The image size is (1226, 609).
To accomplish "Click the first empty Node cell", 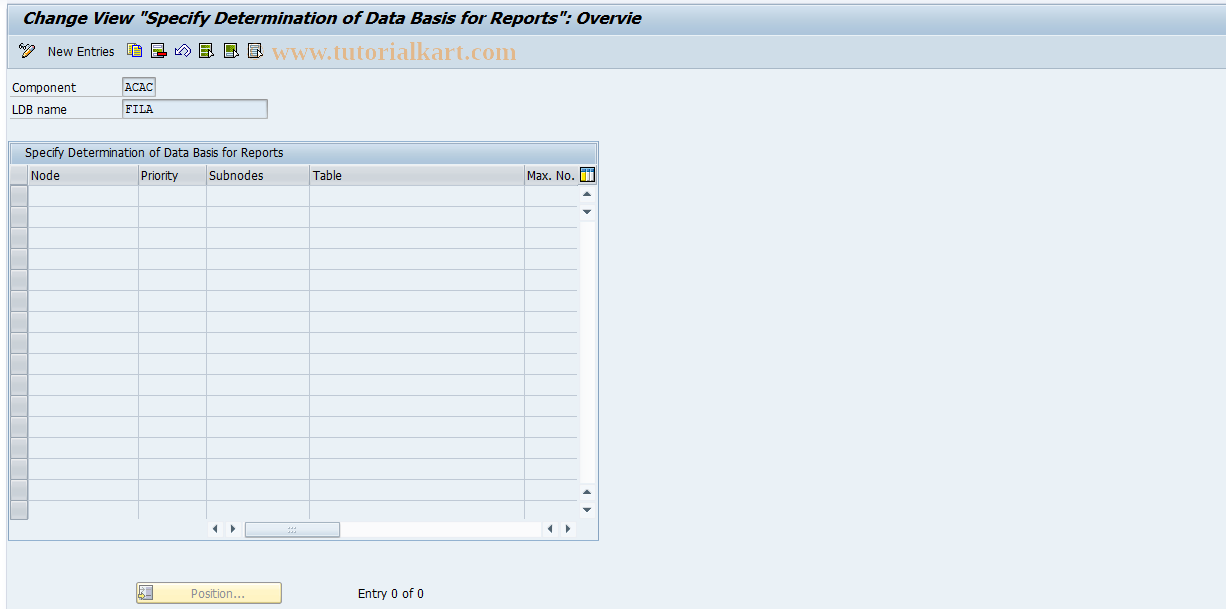I will tap(83, 196).
